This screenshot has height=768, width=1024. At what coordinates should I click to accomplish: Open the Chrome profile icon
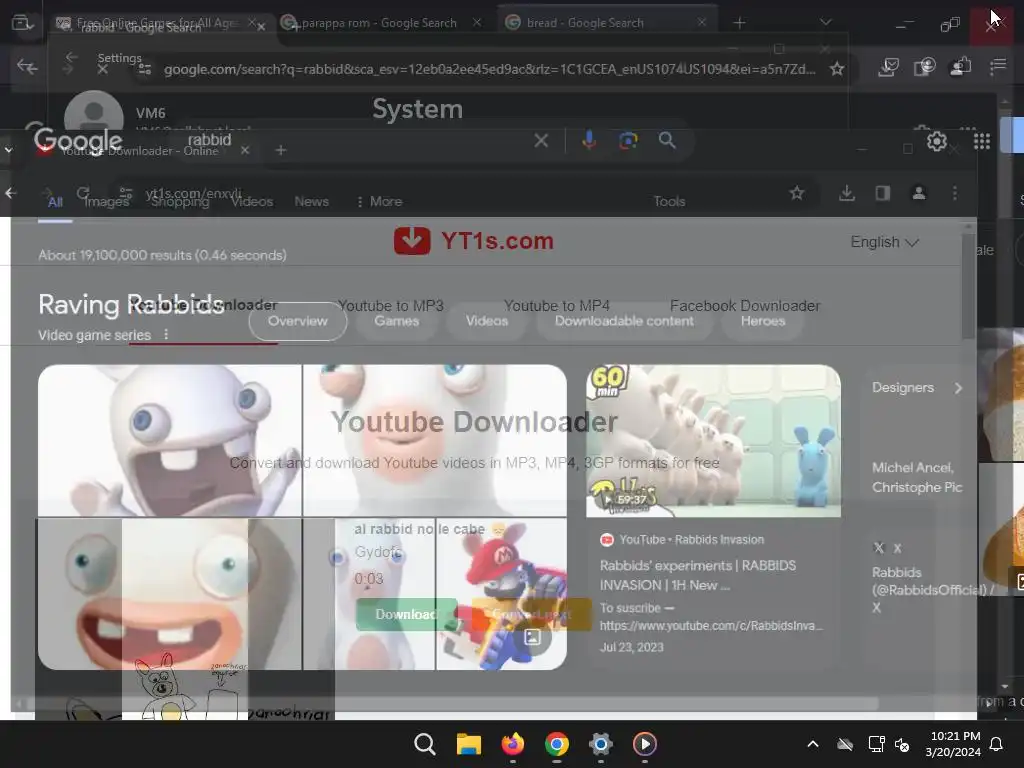tap(919, 193)
